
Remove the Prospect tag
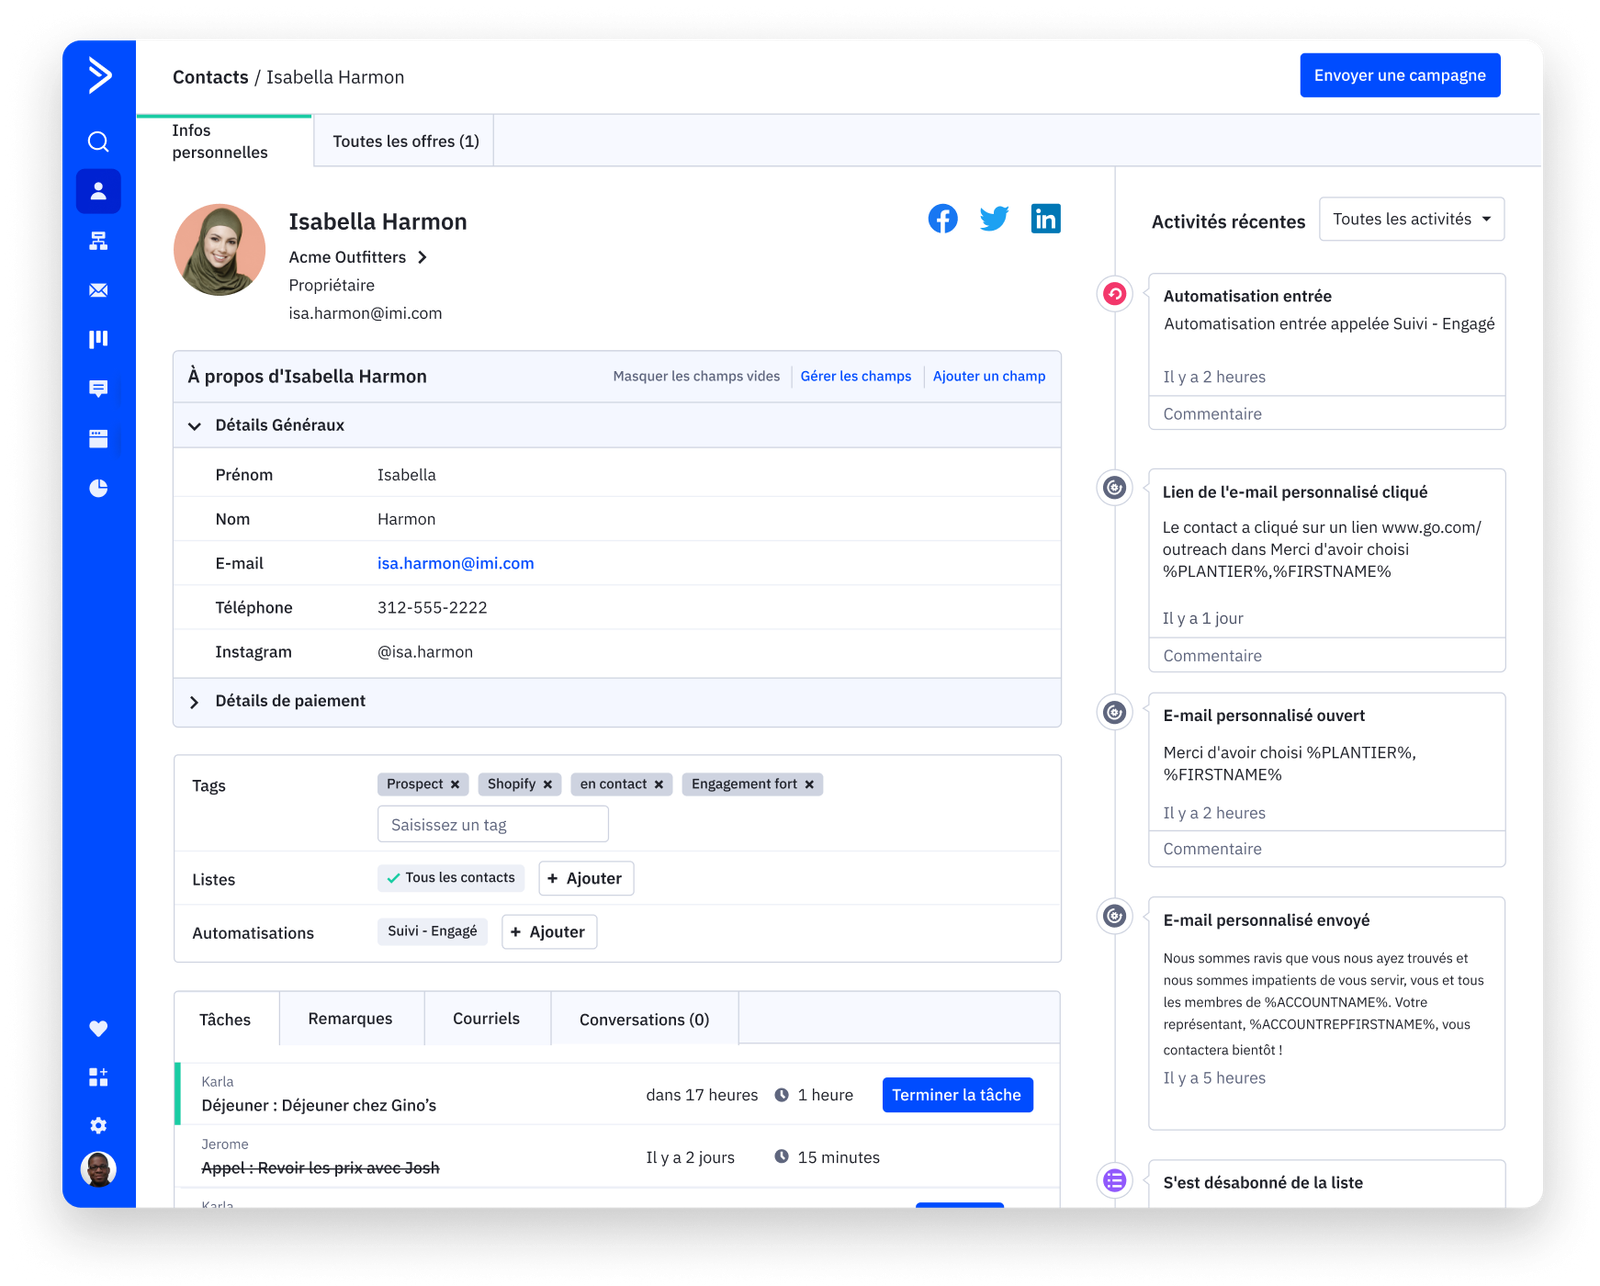(x=455, y=785)
